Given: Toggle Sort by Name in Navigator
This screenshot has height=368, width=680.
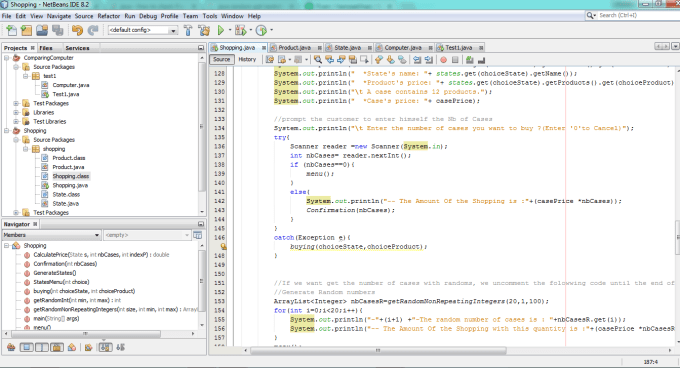Looking at the screenshot, I should 105,347.
